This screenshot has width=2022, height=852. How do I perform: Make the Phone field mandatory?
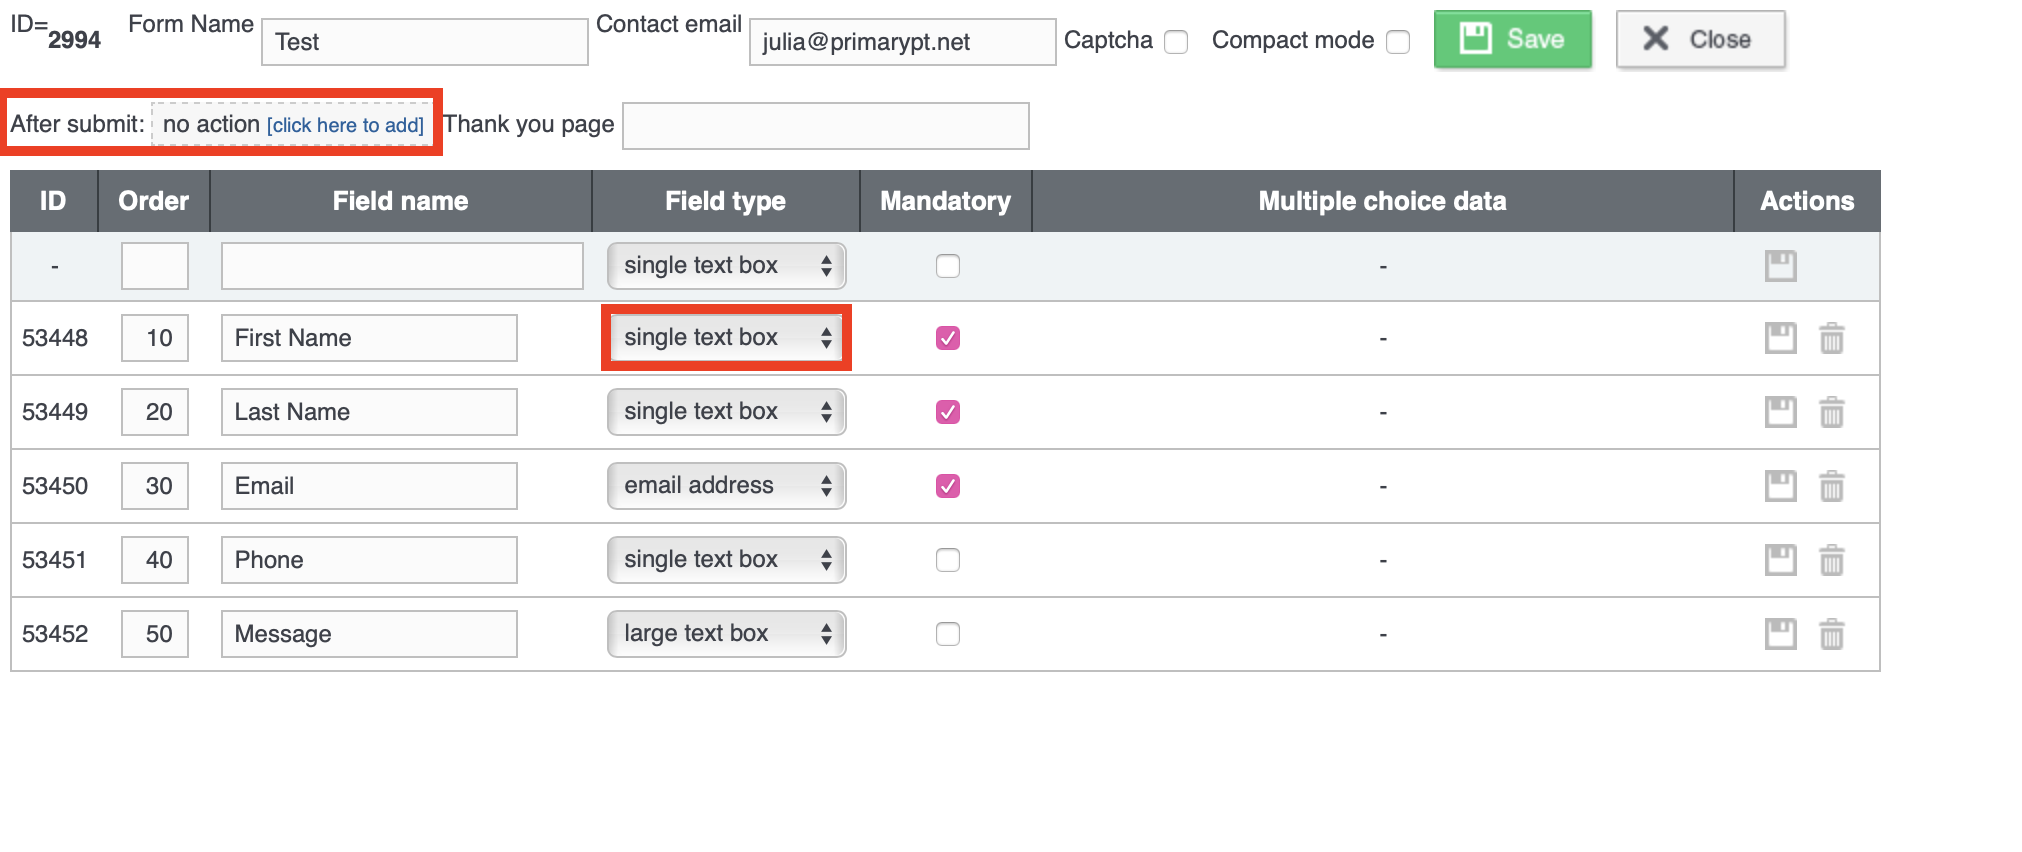click(947, 560)
